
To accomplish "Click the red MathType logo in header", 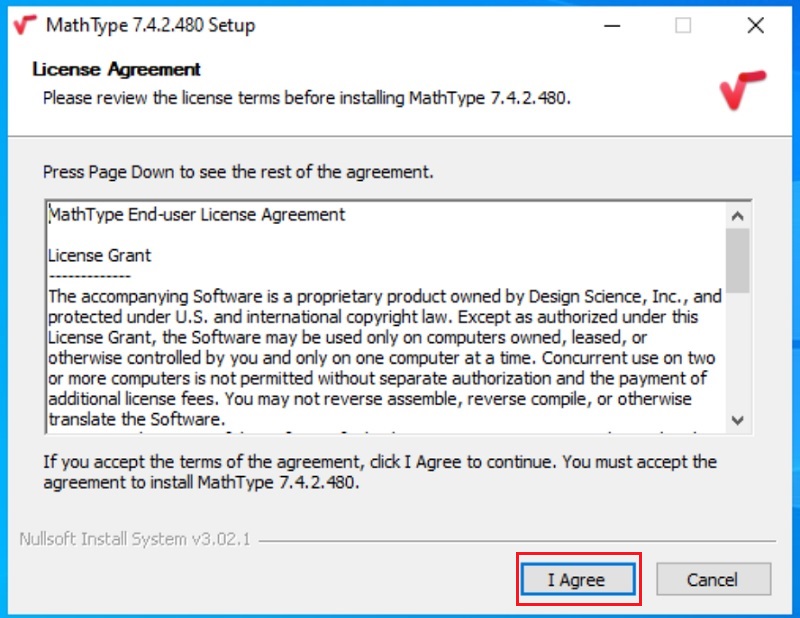I will pos(742,88).
